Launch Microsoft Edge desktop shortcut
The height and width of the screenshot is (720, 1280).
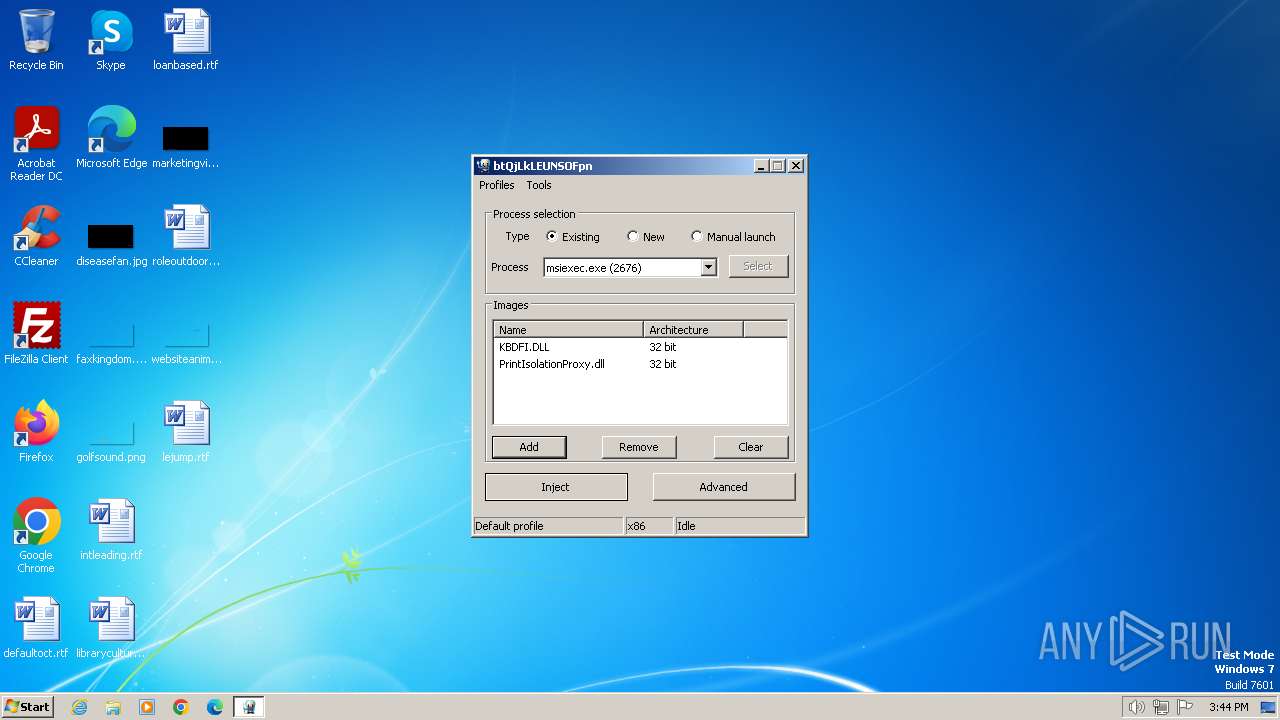click(x=111, y=138)
